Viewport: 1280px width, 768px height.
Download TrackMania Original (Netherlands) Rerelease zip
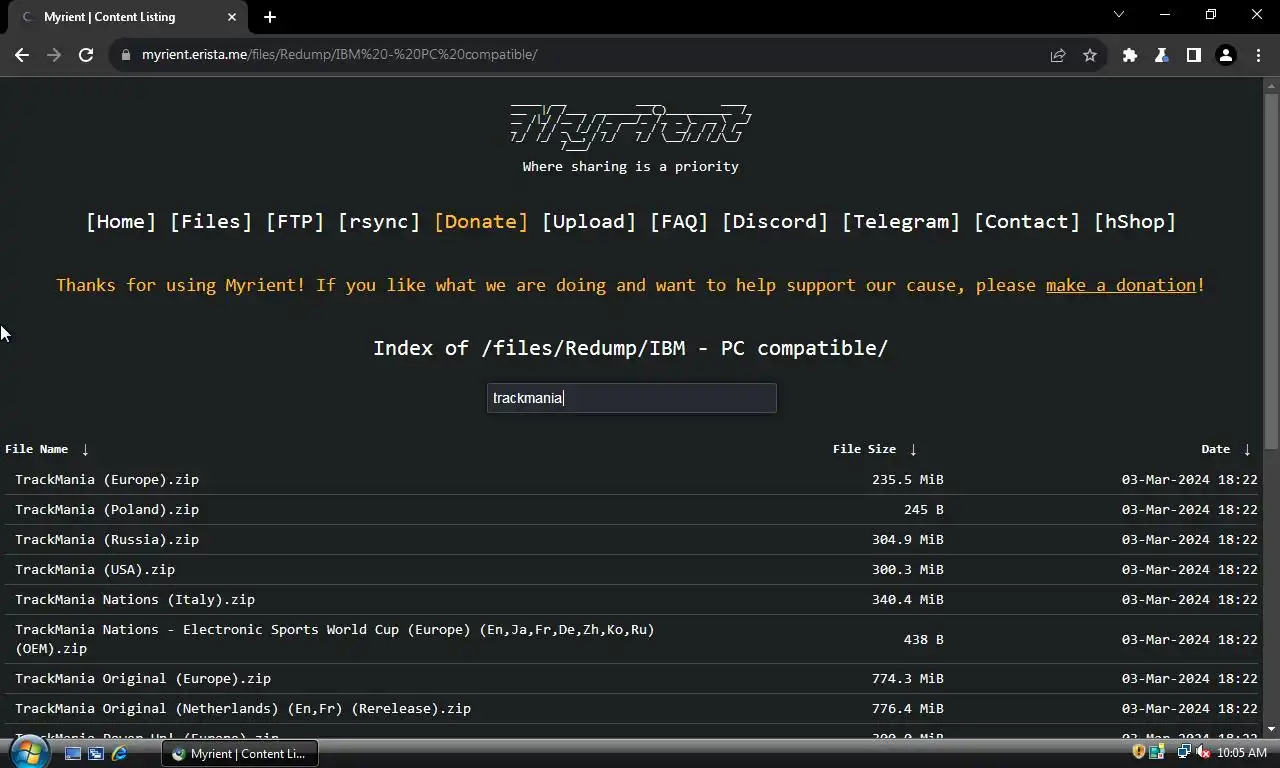[x=243, y=709]
